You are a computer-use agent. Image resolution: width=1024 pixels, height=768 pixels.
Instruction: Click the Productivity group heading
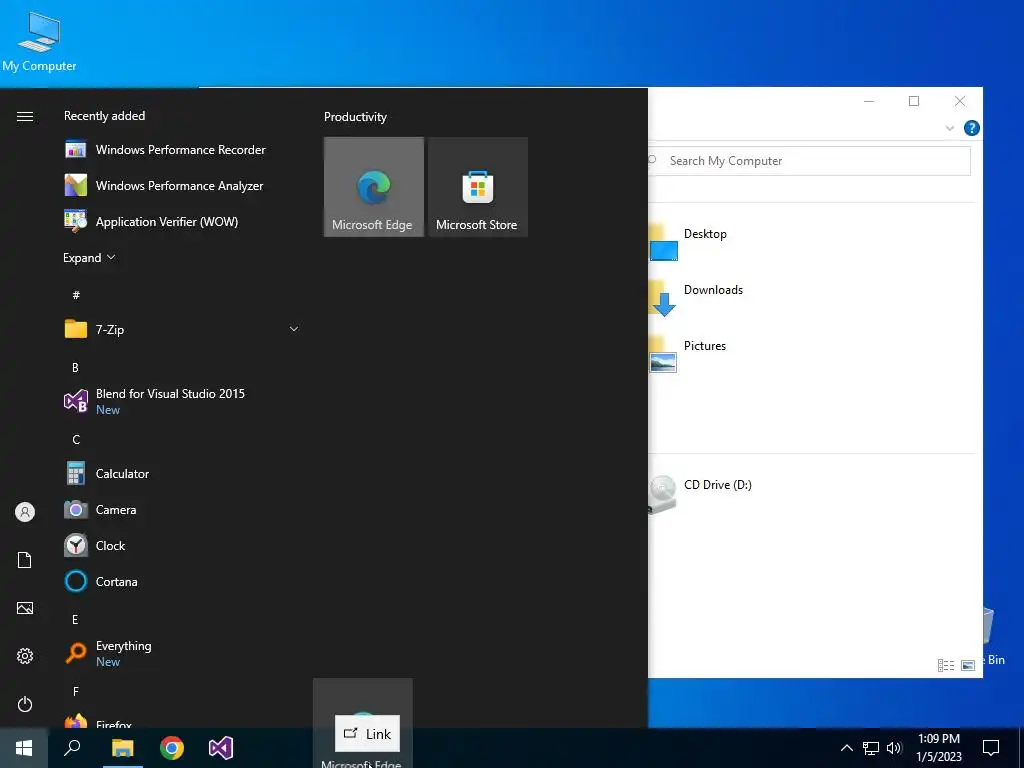(355, 117)
